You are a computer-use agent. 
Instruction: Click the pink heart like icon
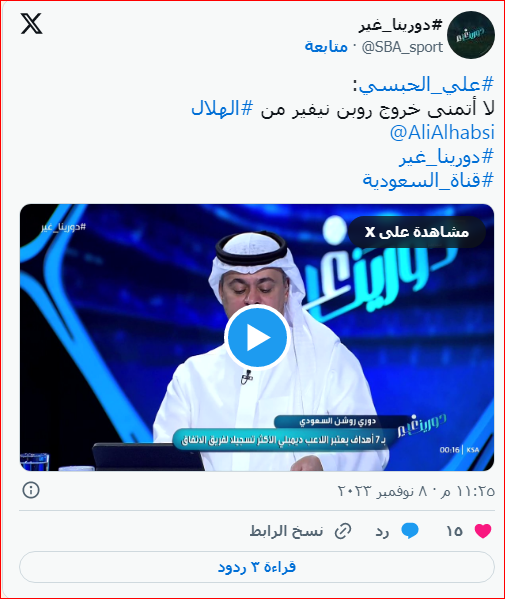click(483, 531)
